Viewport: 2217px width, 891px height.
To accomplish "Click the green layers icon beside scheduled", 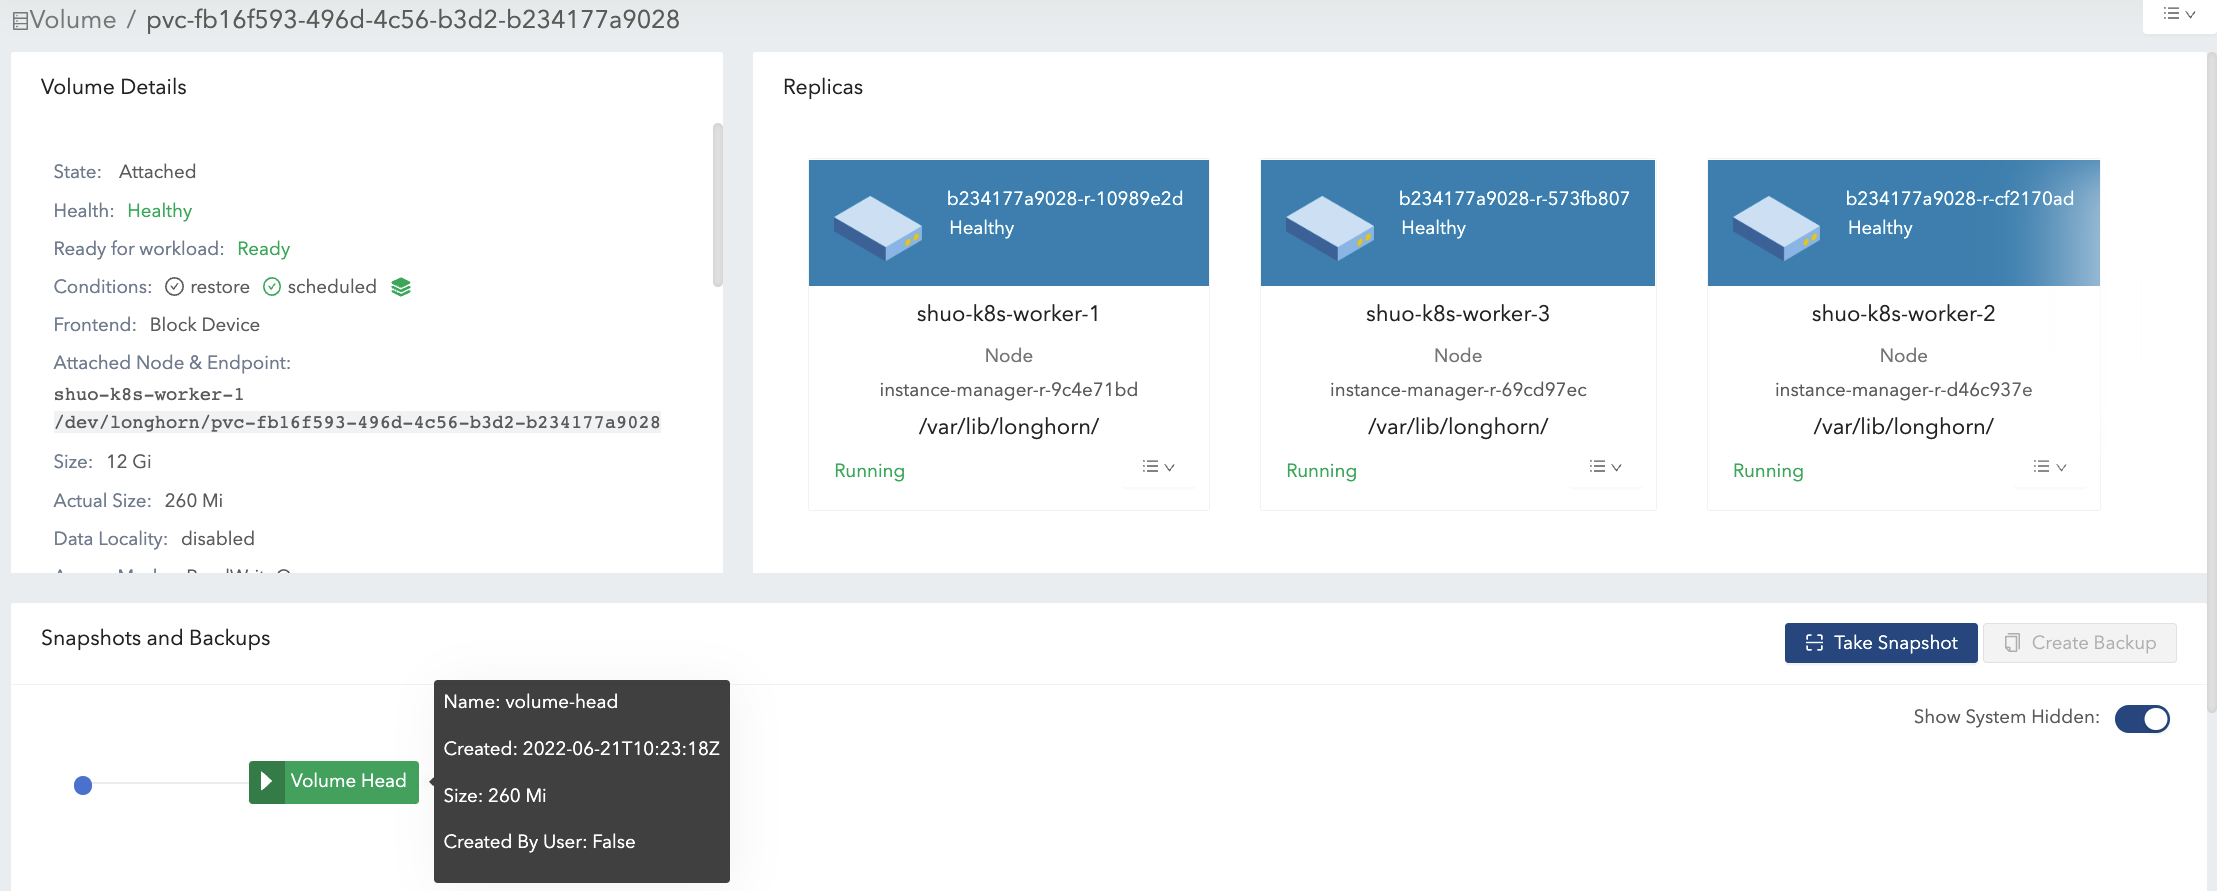I will [401, 287].
